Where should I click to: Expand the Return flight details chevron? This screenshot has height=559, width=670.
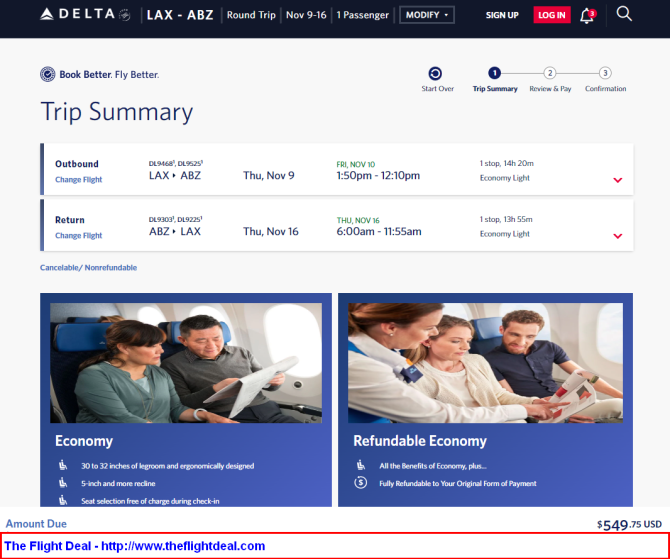click(617, 236)
